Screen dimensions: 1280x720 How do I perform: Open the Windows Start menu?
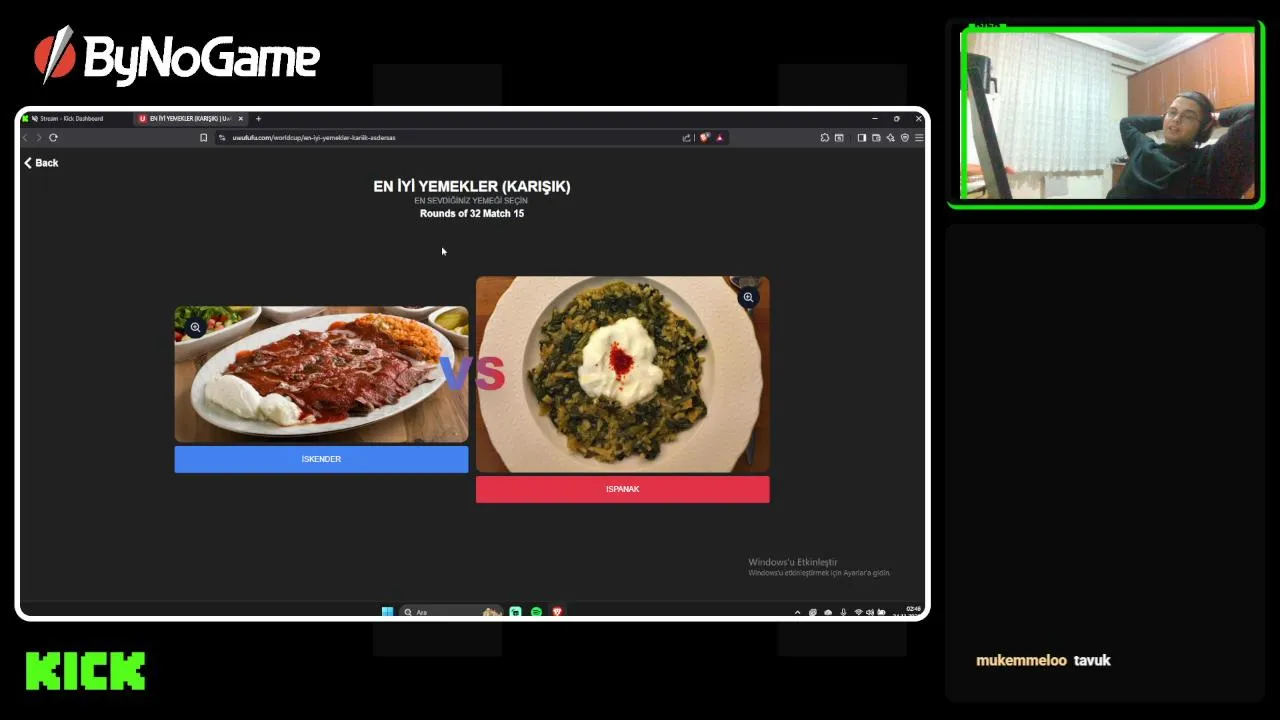pos(387,611)
